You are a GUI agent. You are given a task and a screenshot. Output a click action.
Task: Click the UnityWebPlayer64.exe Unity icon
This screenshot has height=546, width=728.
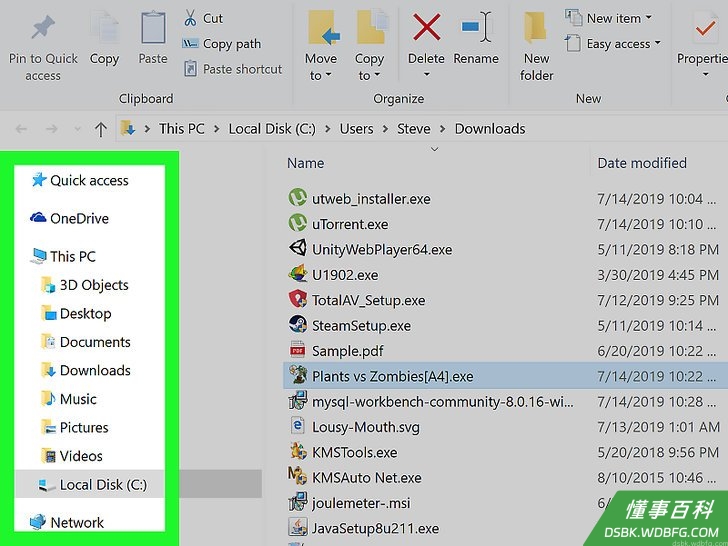(297, 248)
